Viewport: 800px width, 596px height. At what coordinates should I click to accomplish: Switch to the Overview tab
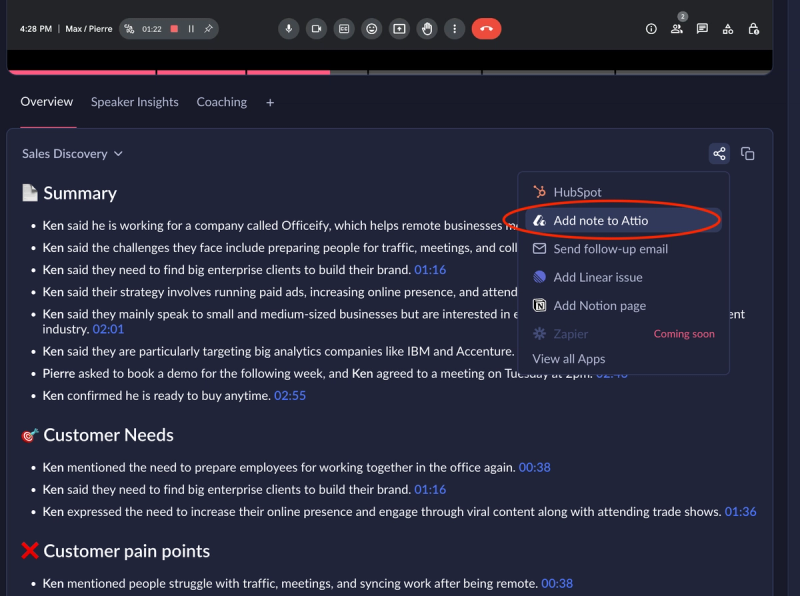(x=47, y=102)
